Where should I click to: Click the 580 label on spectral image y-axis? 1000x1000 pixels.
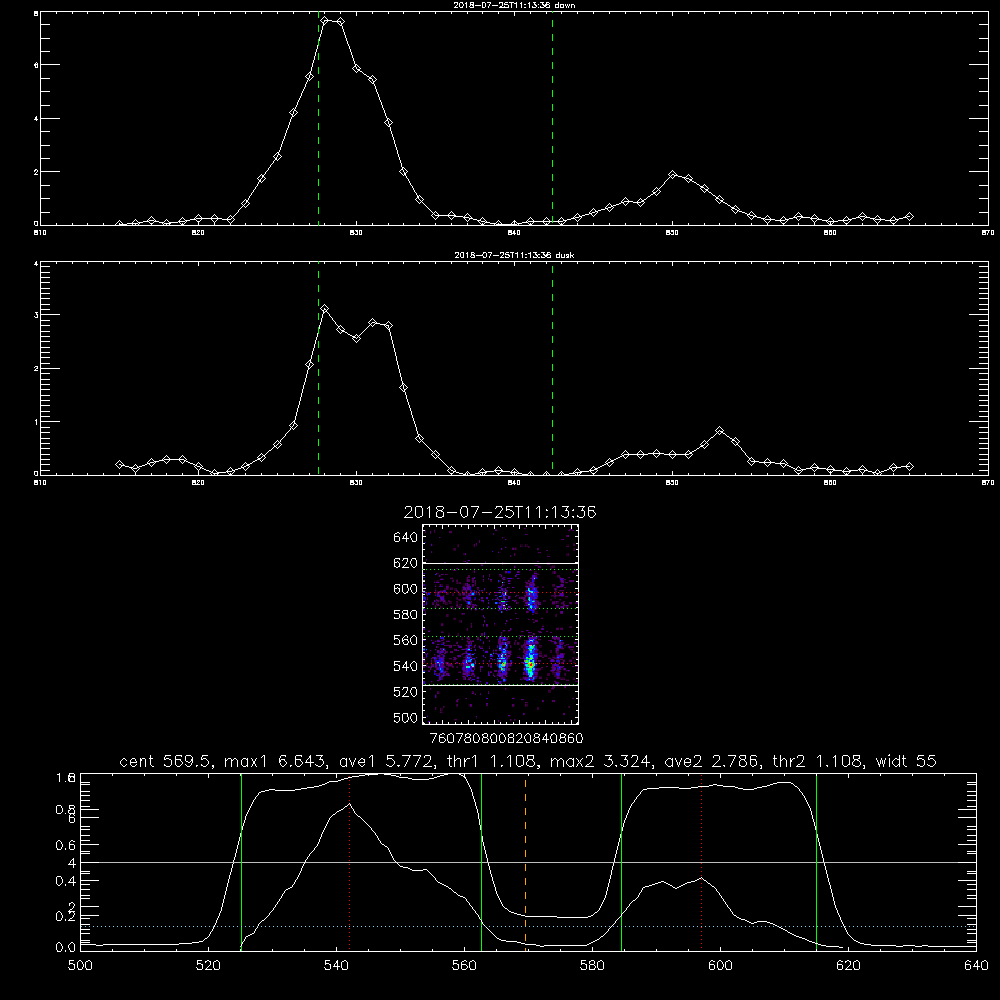click(406, 615)
